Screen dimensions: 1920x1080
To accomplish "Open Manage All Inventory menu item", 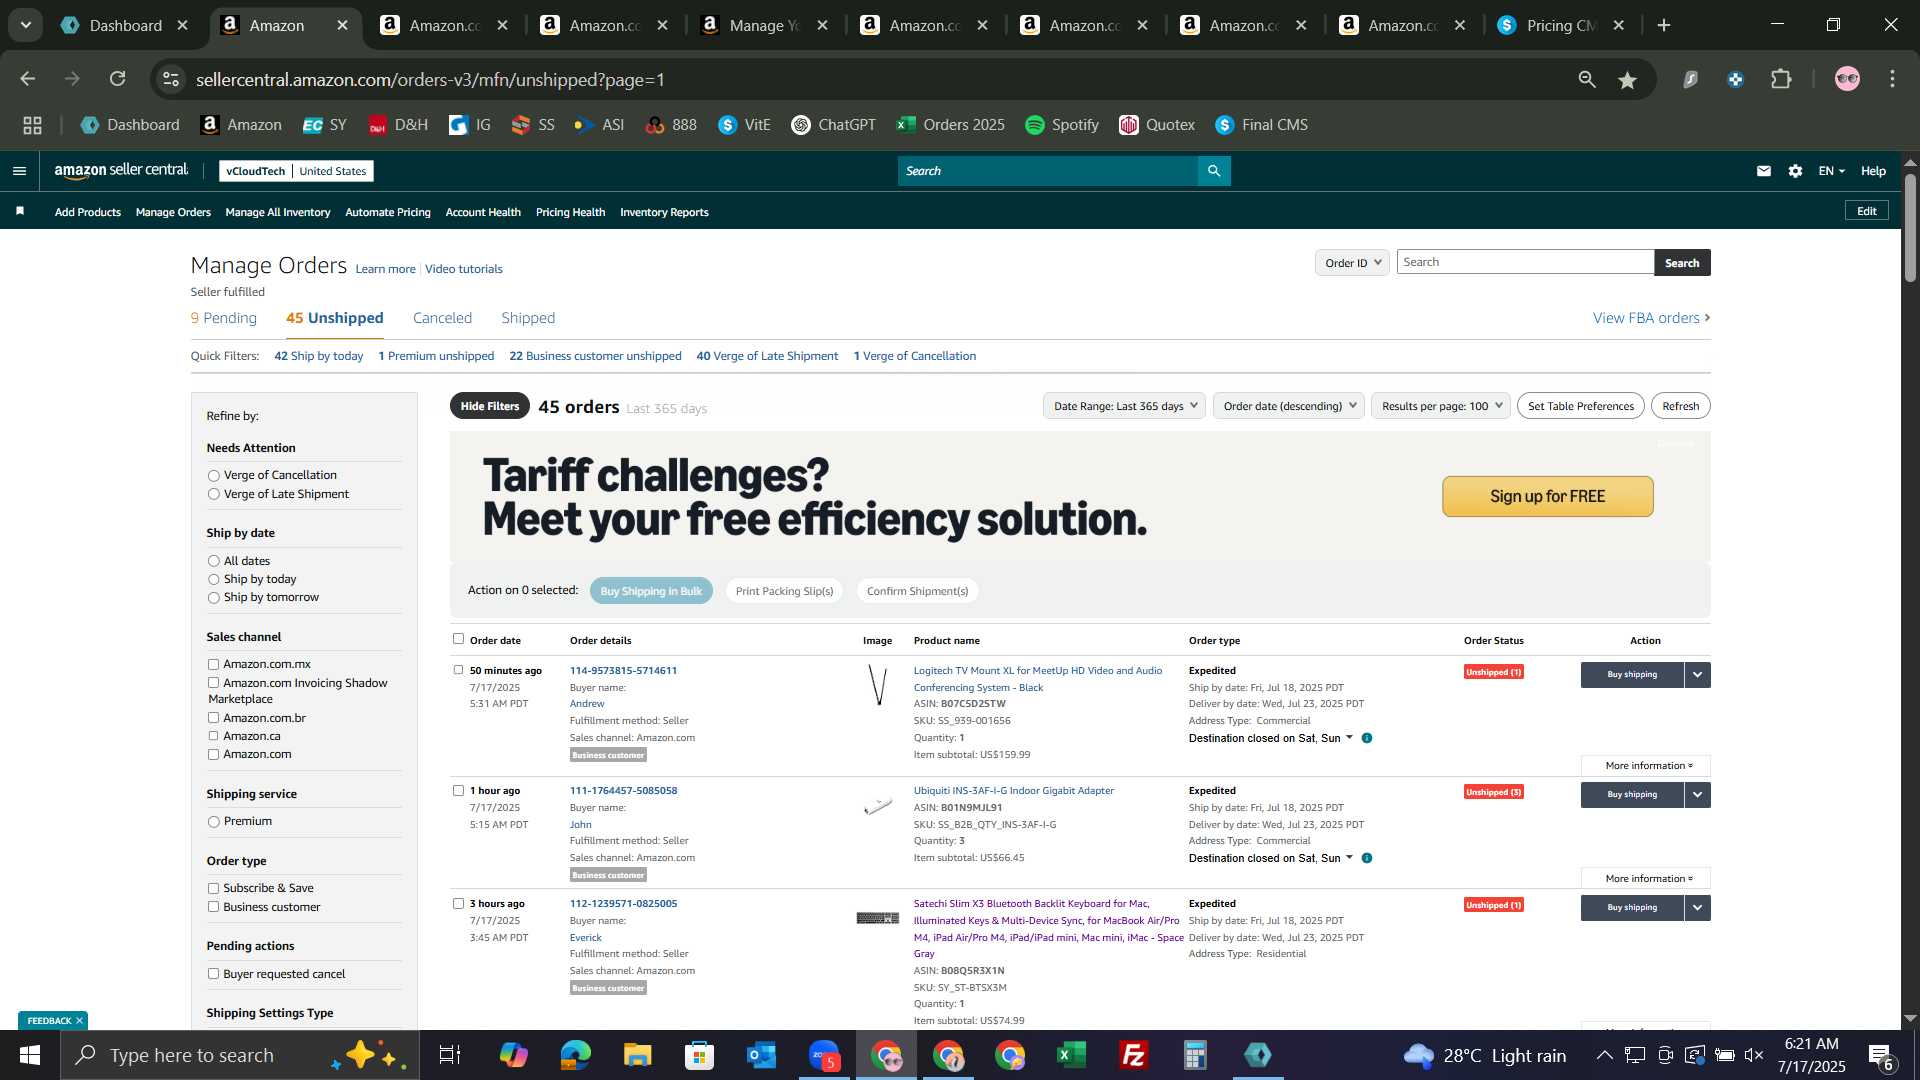I will (278, 212).
